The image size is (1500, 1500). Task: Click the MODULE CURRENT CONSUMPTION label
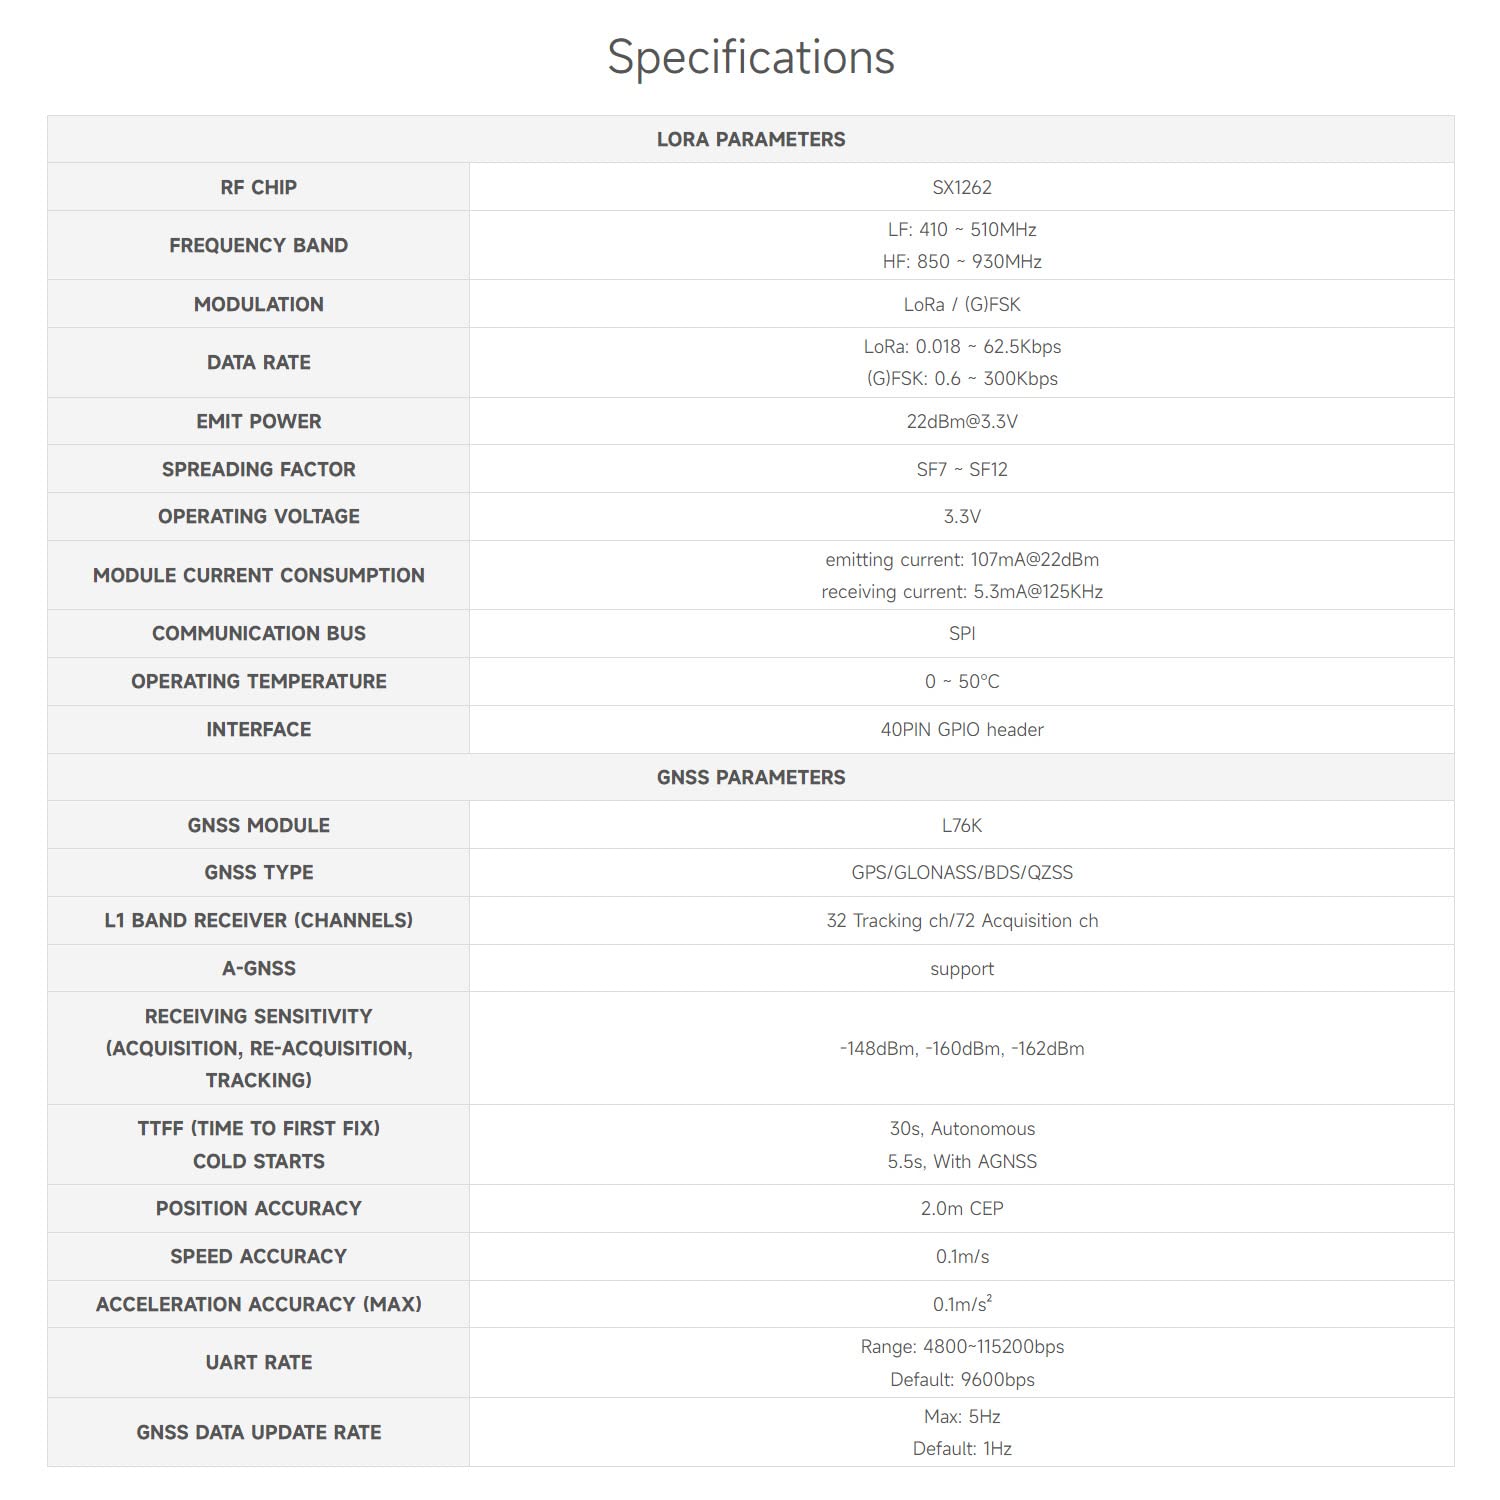[258, 575]
